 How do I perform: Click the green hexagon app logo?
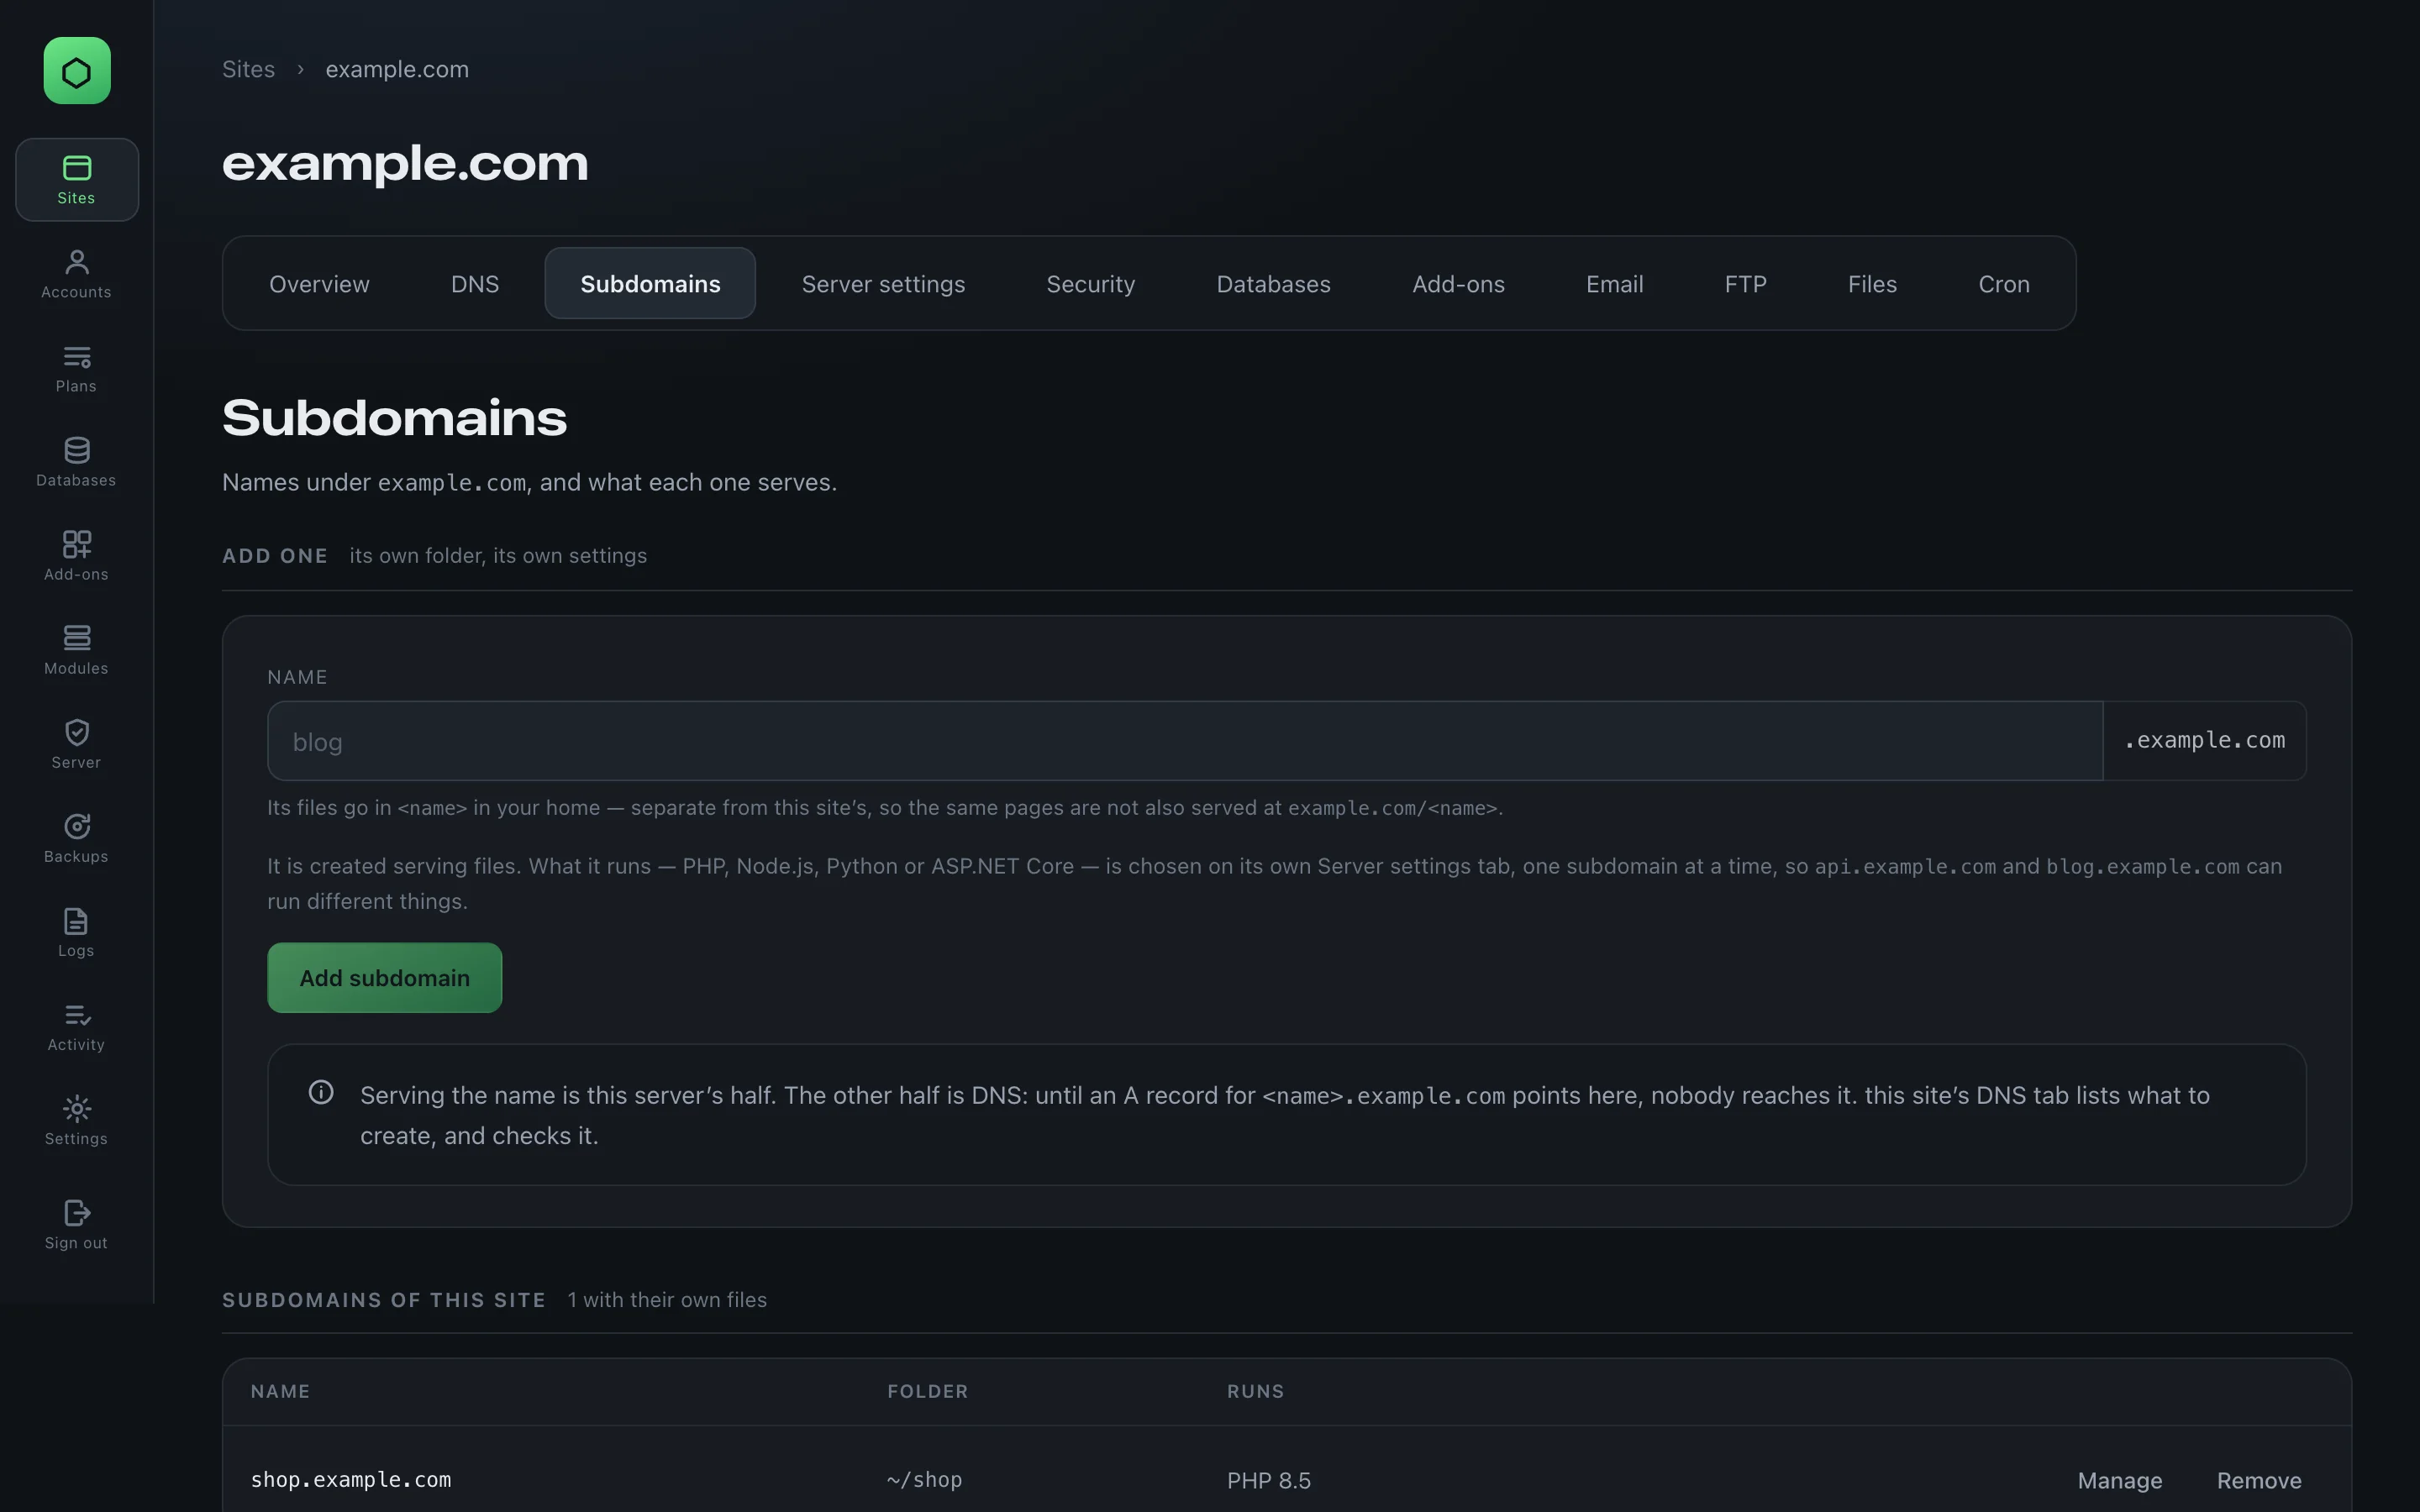pyautogui.click(x=77, y=71)
